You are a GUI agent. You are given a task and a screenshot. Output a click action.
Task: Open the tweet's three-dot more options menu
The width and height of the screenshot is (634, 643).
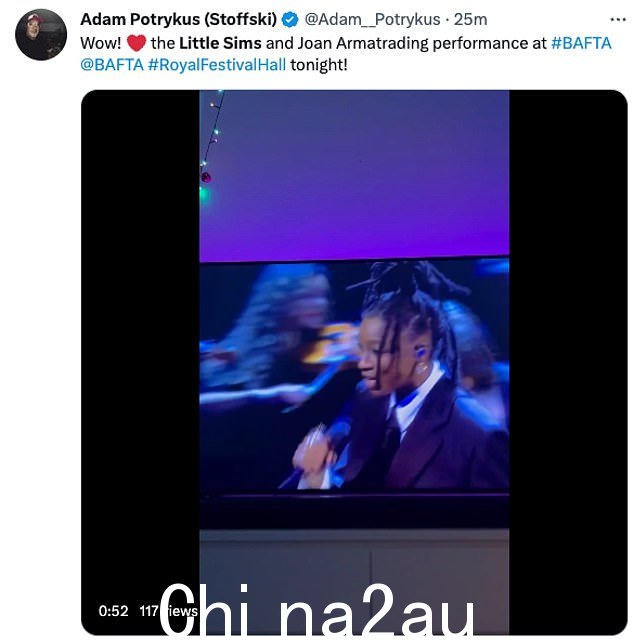(618, 20)
